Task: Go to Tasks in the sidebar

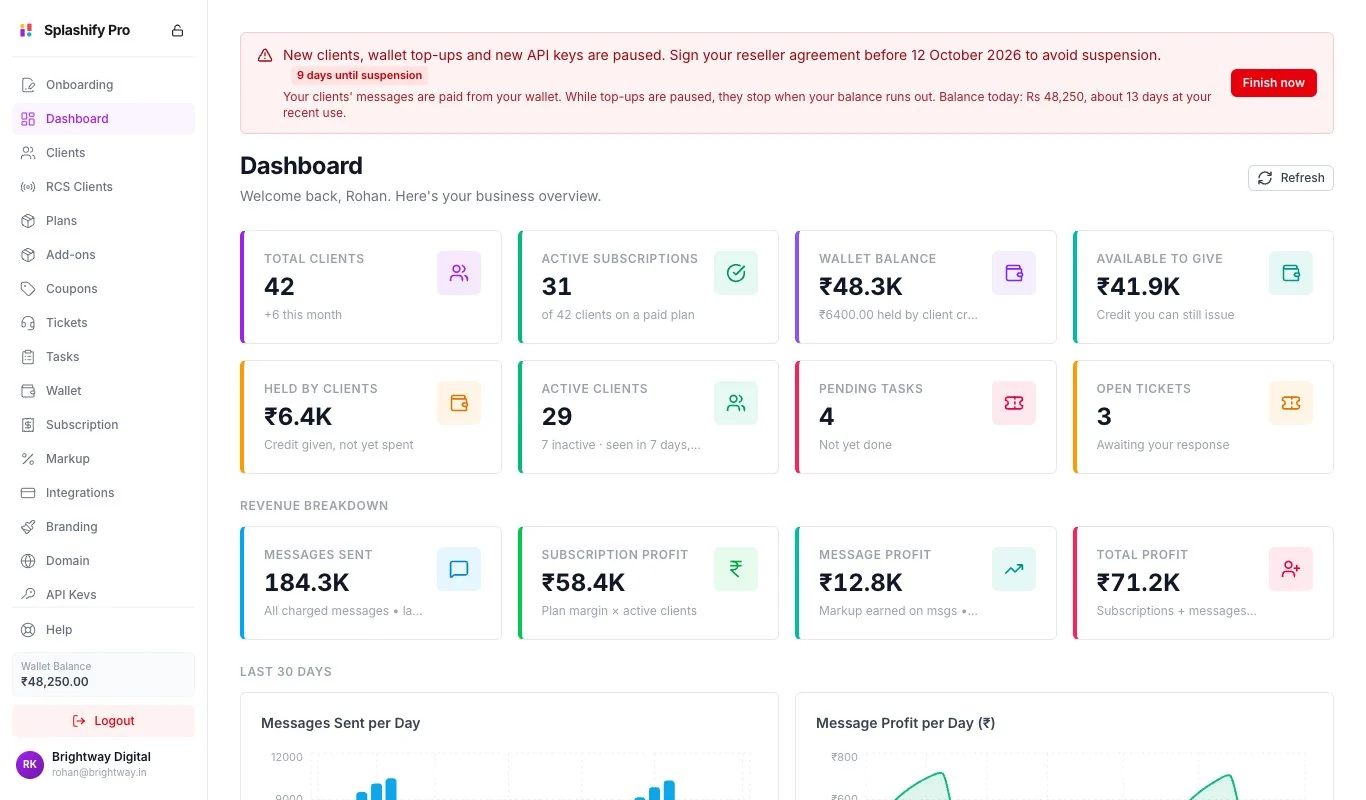Action: (103, 357)
